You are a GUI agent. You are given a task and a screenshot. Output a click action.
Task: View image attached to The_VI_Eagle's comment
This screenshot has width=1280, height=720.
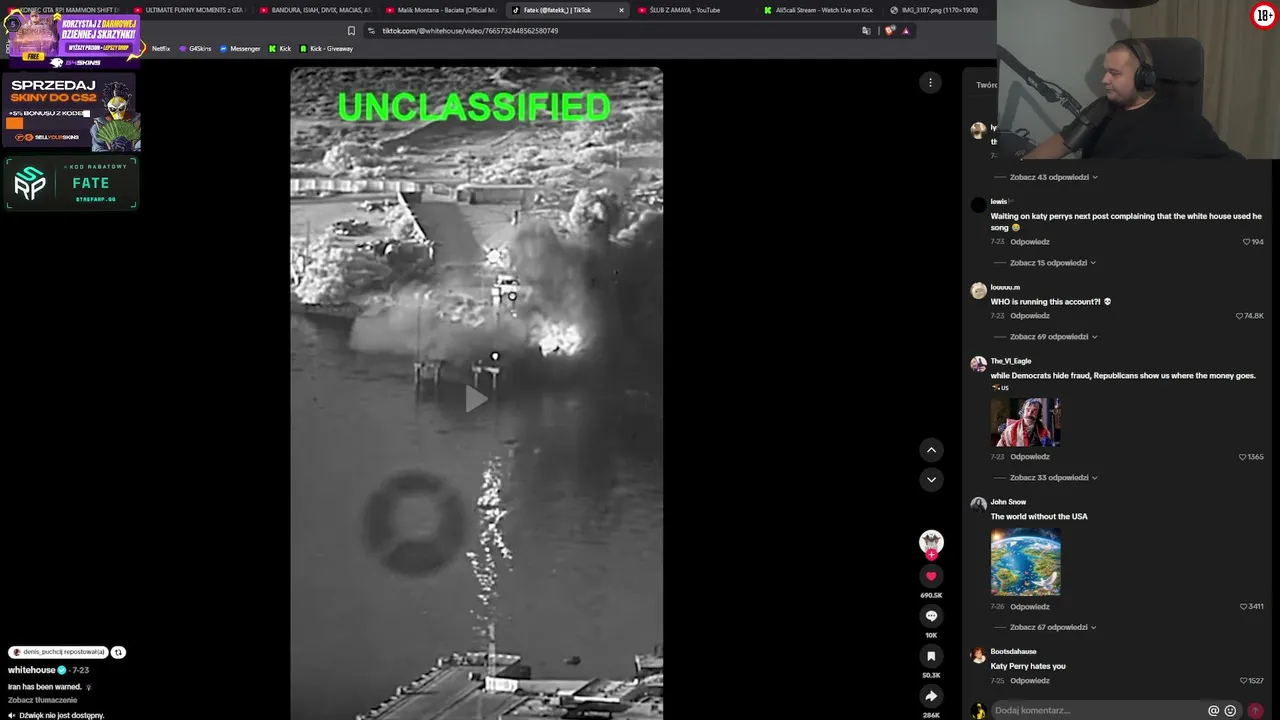point(1025,421)
